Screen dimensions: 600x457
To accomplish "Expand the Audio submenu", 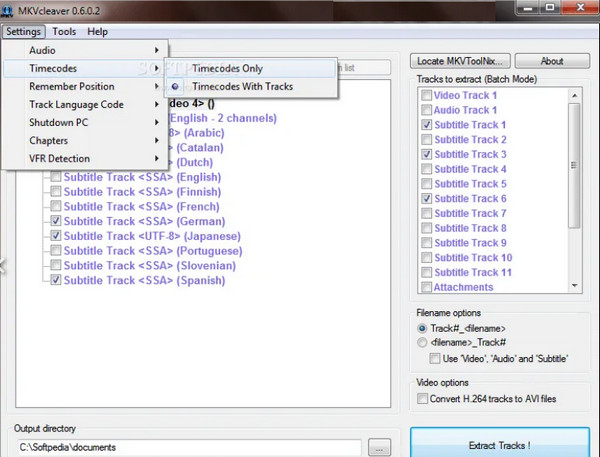I will (x=85, y=50).
